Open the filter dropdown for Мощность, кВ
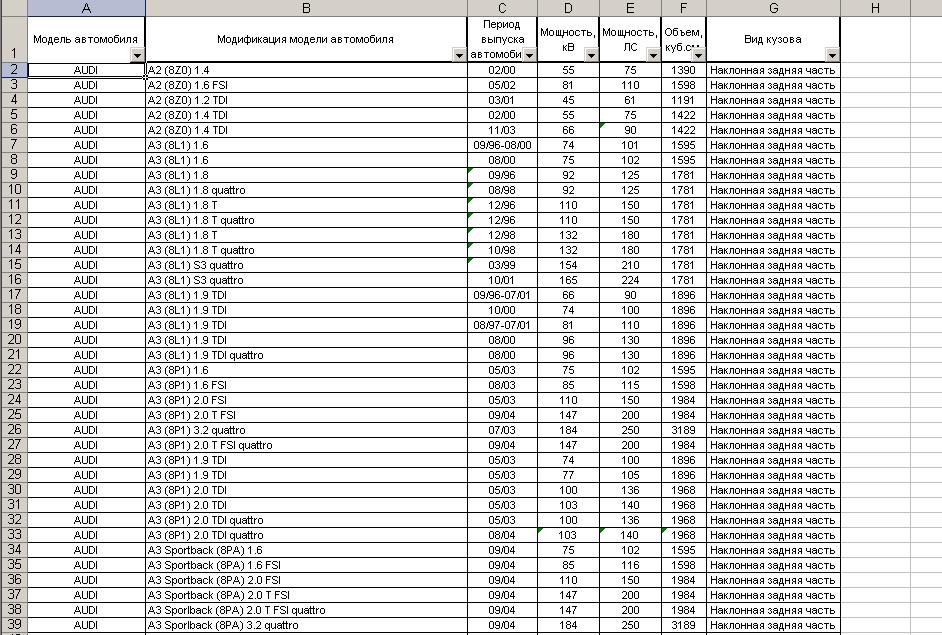The height and width of the screenshot is (635, 942). pos(591,55)
